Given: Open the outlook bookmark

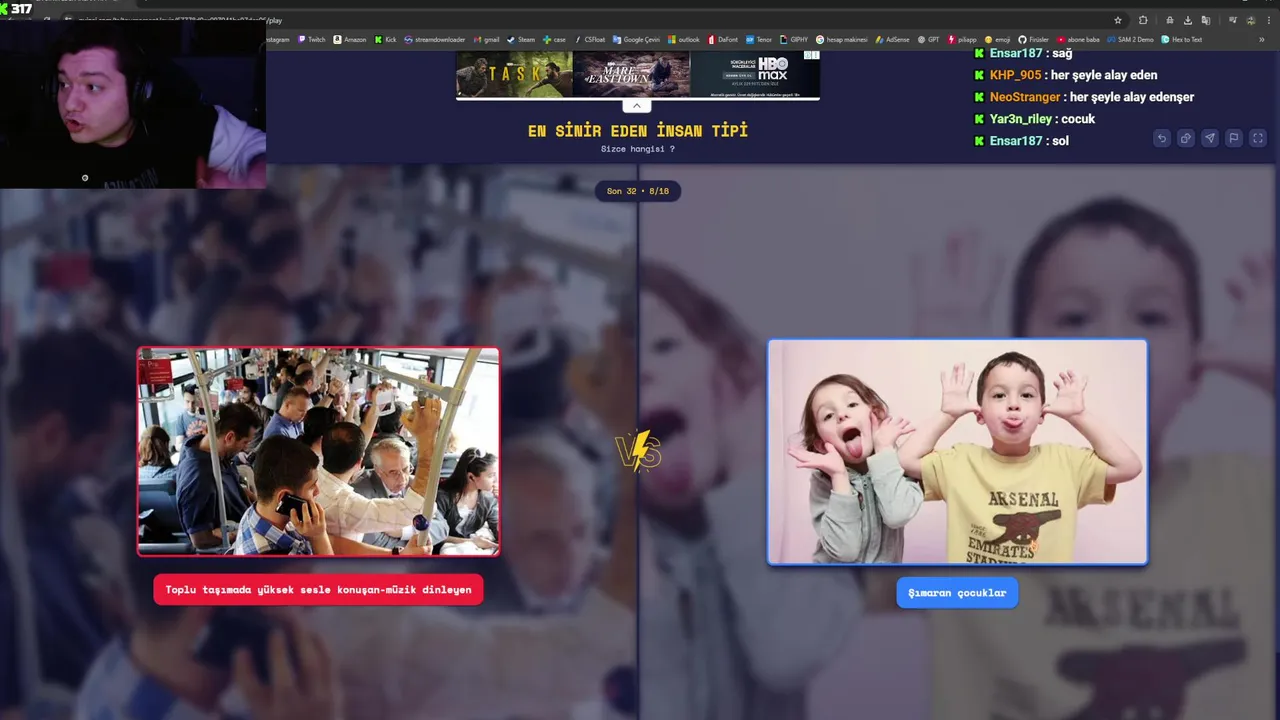Looking at the screenshot, I should click(684, 40).
